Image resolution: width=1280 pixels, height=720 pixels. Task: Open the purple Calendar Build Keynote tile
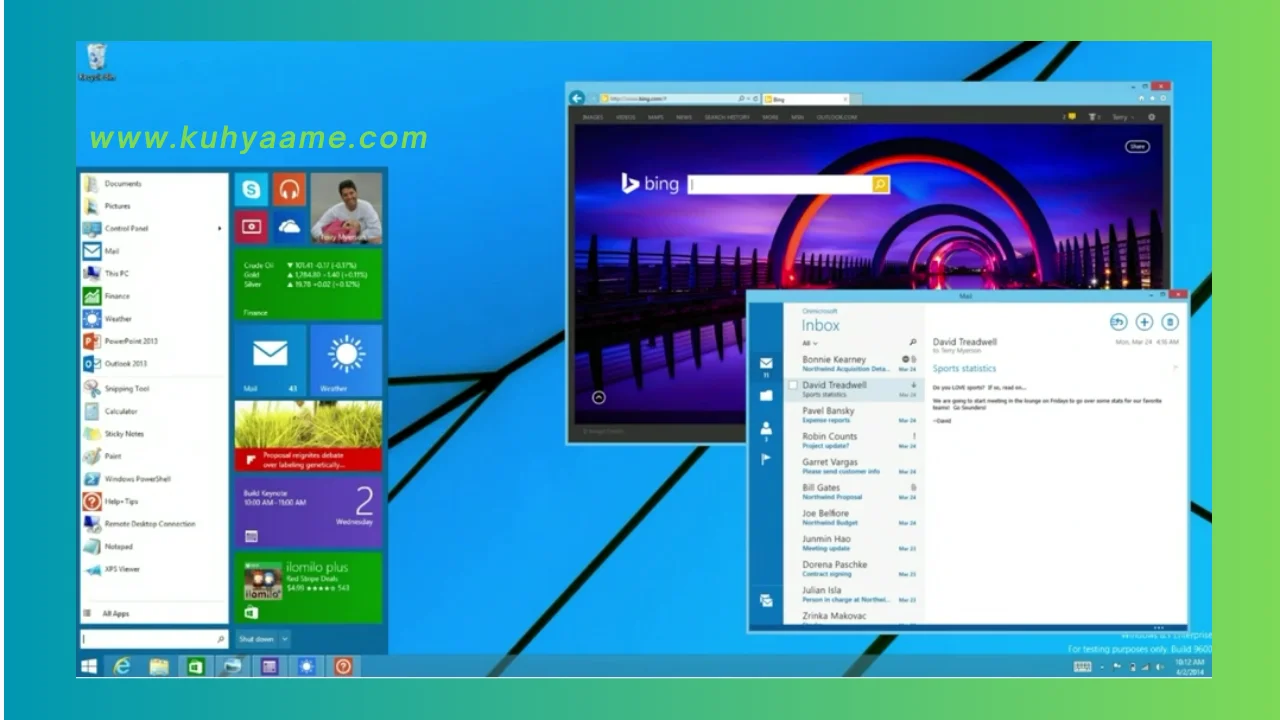[x=308, y=512]
